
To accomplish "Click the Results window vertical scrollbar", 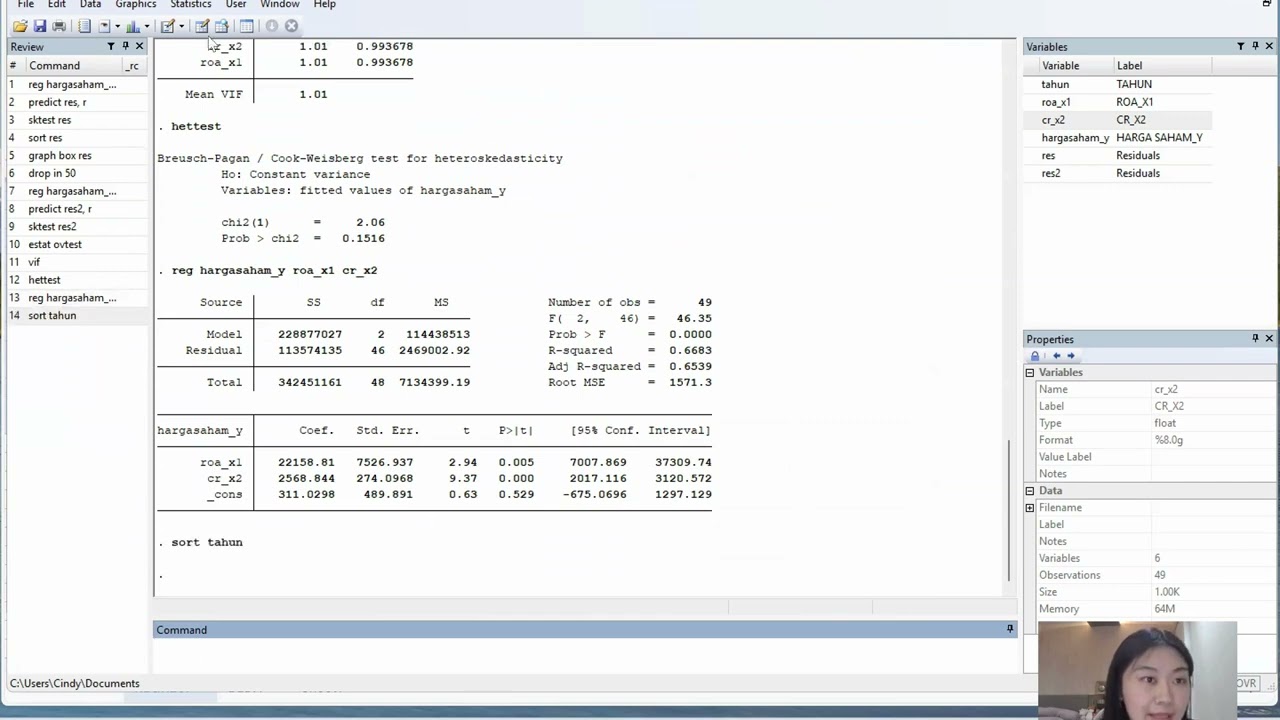I will point(1009,510).
